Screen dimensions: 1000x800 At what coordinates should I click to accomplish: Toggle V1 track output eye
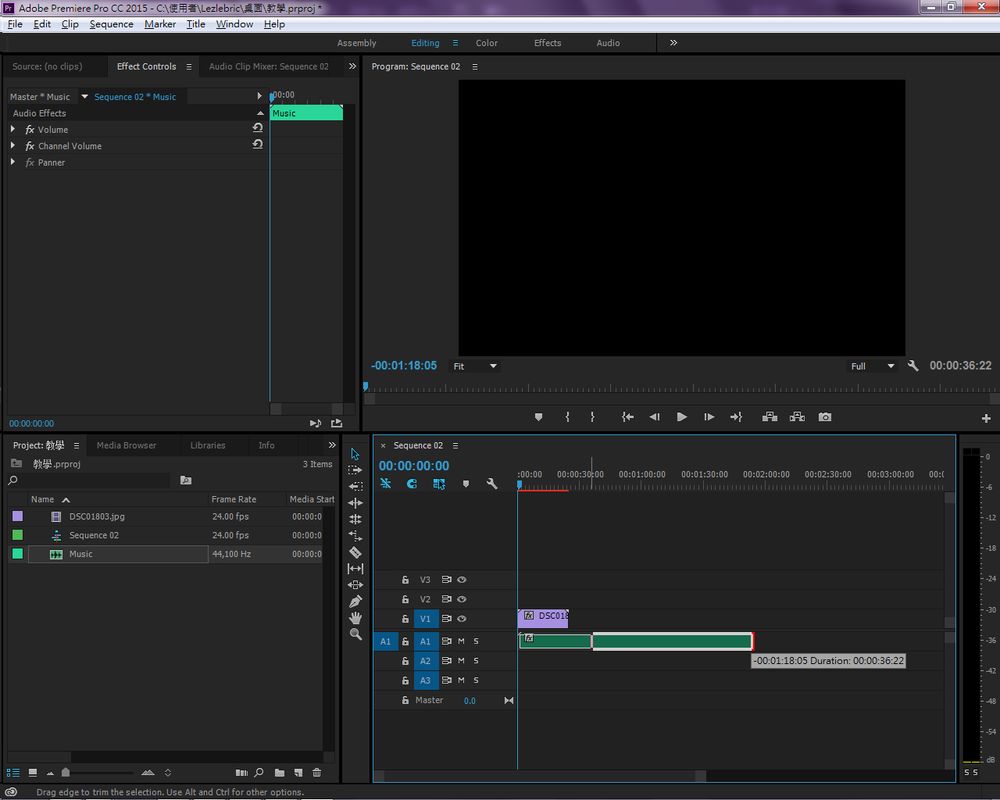coord(462,619)
